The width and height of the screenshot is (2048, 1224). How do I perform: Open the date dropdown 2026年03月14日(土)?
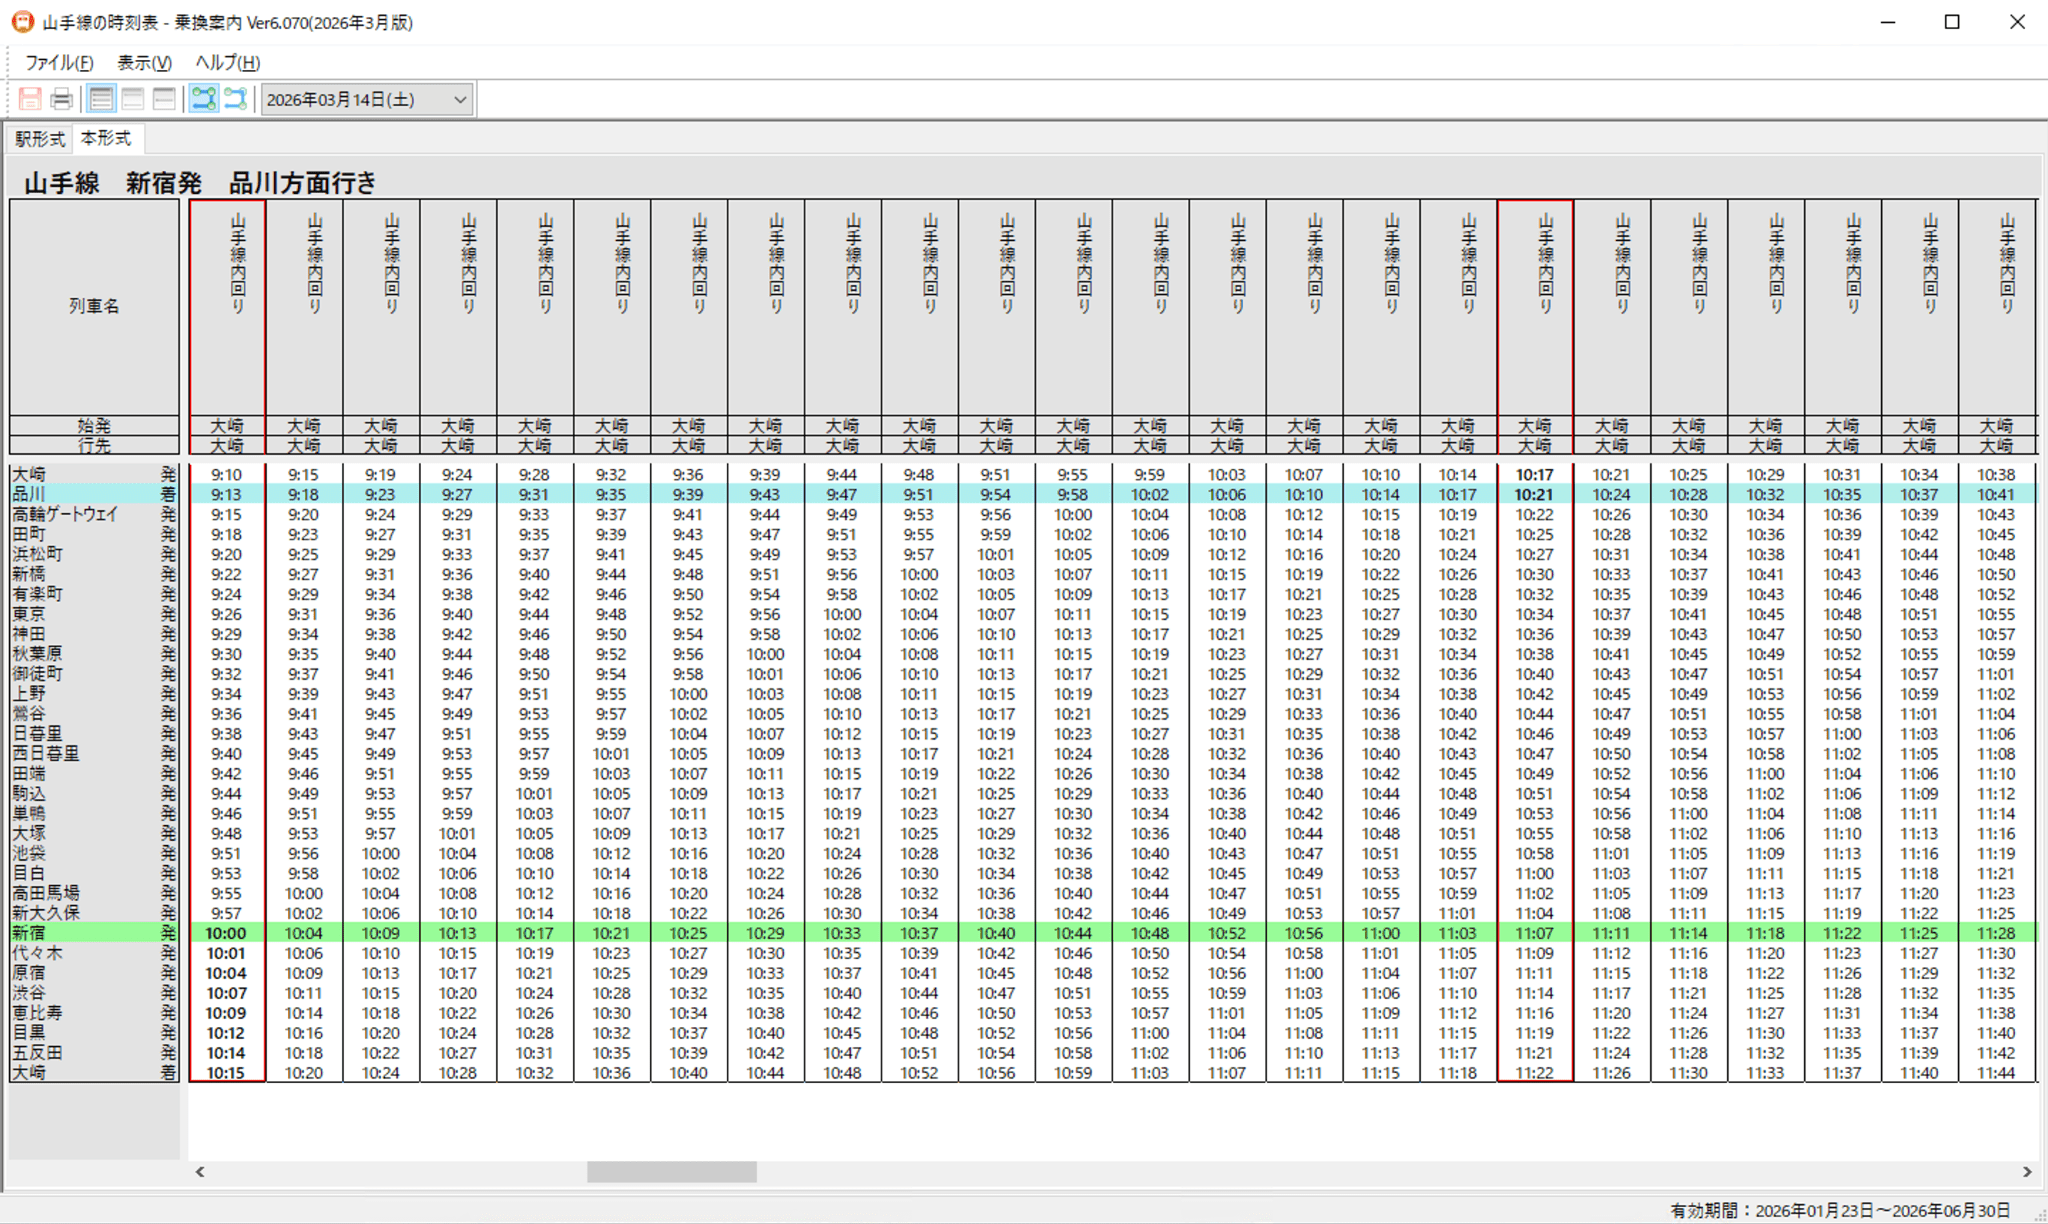pos(366,99)
